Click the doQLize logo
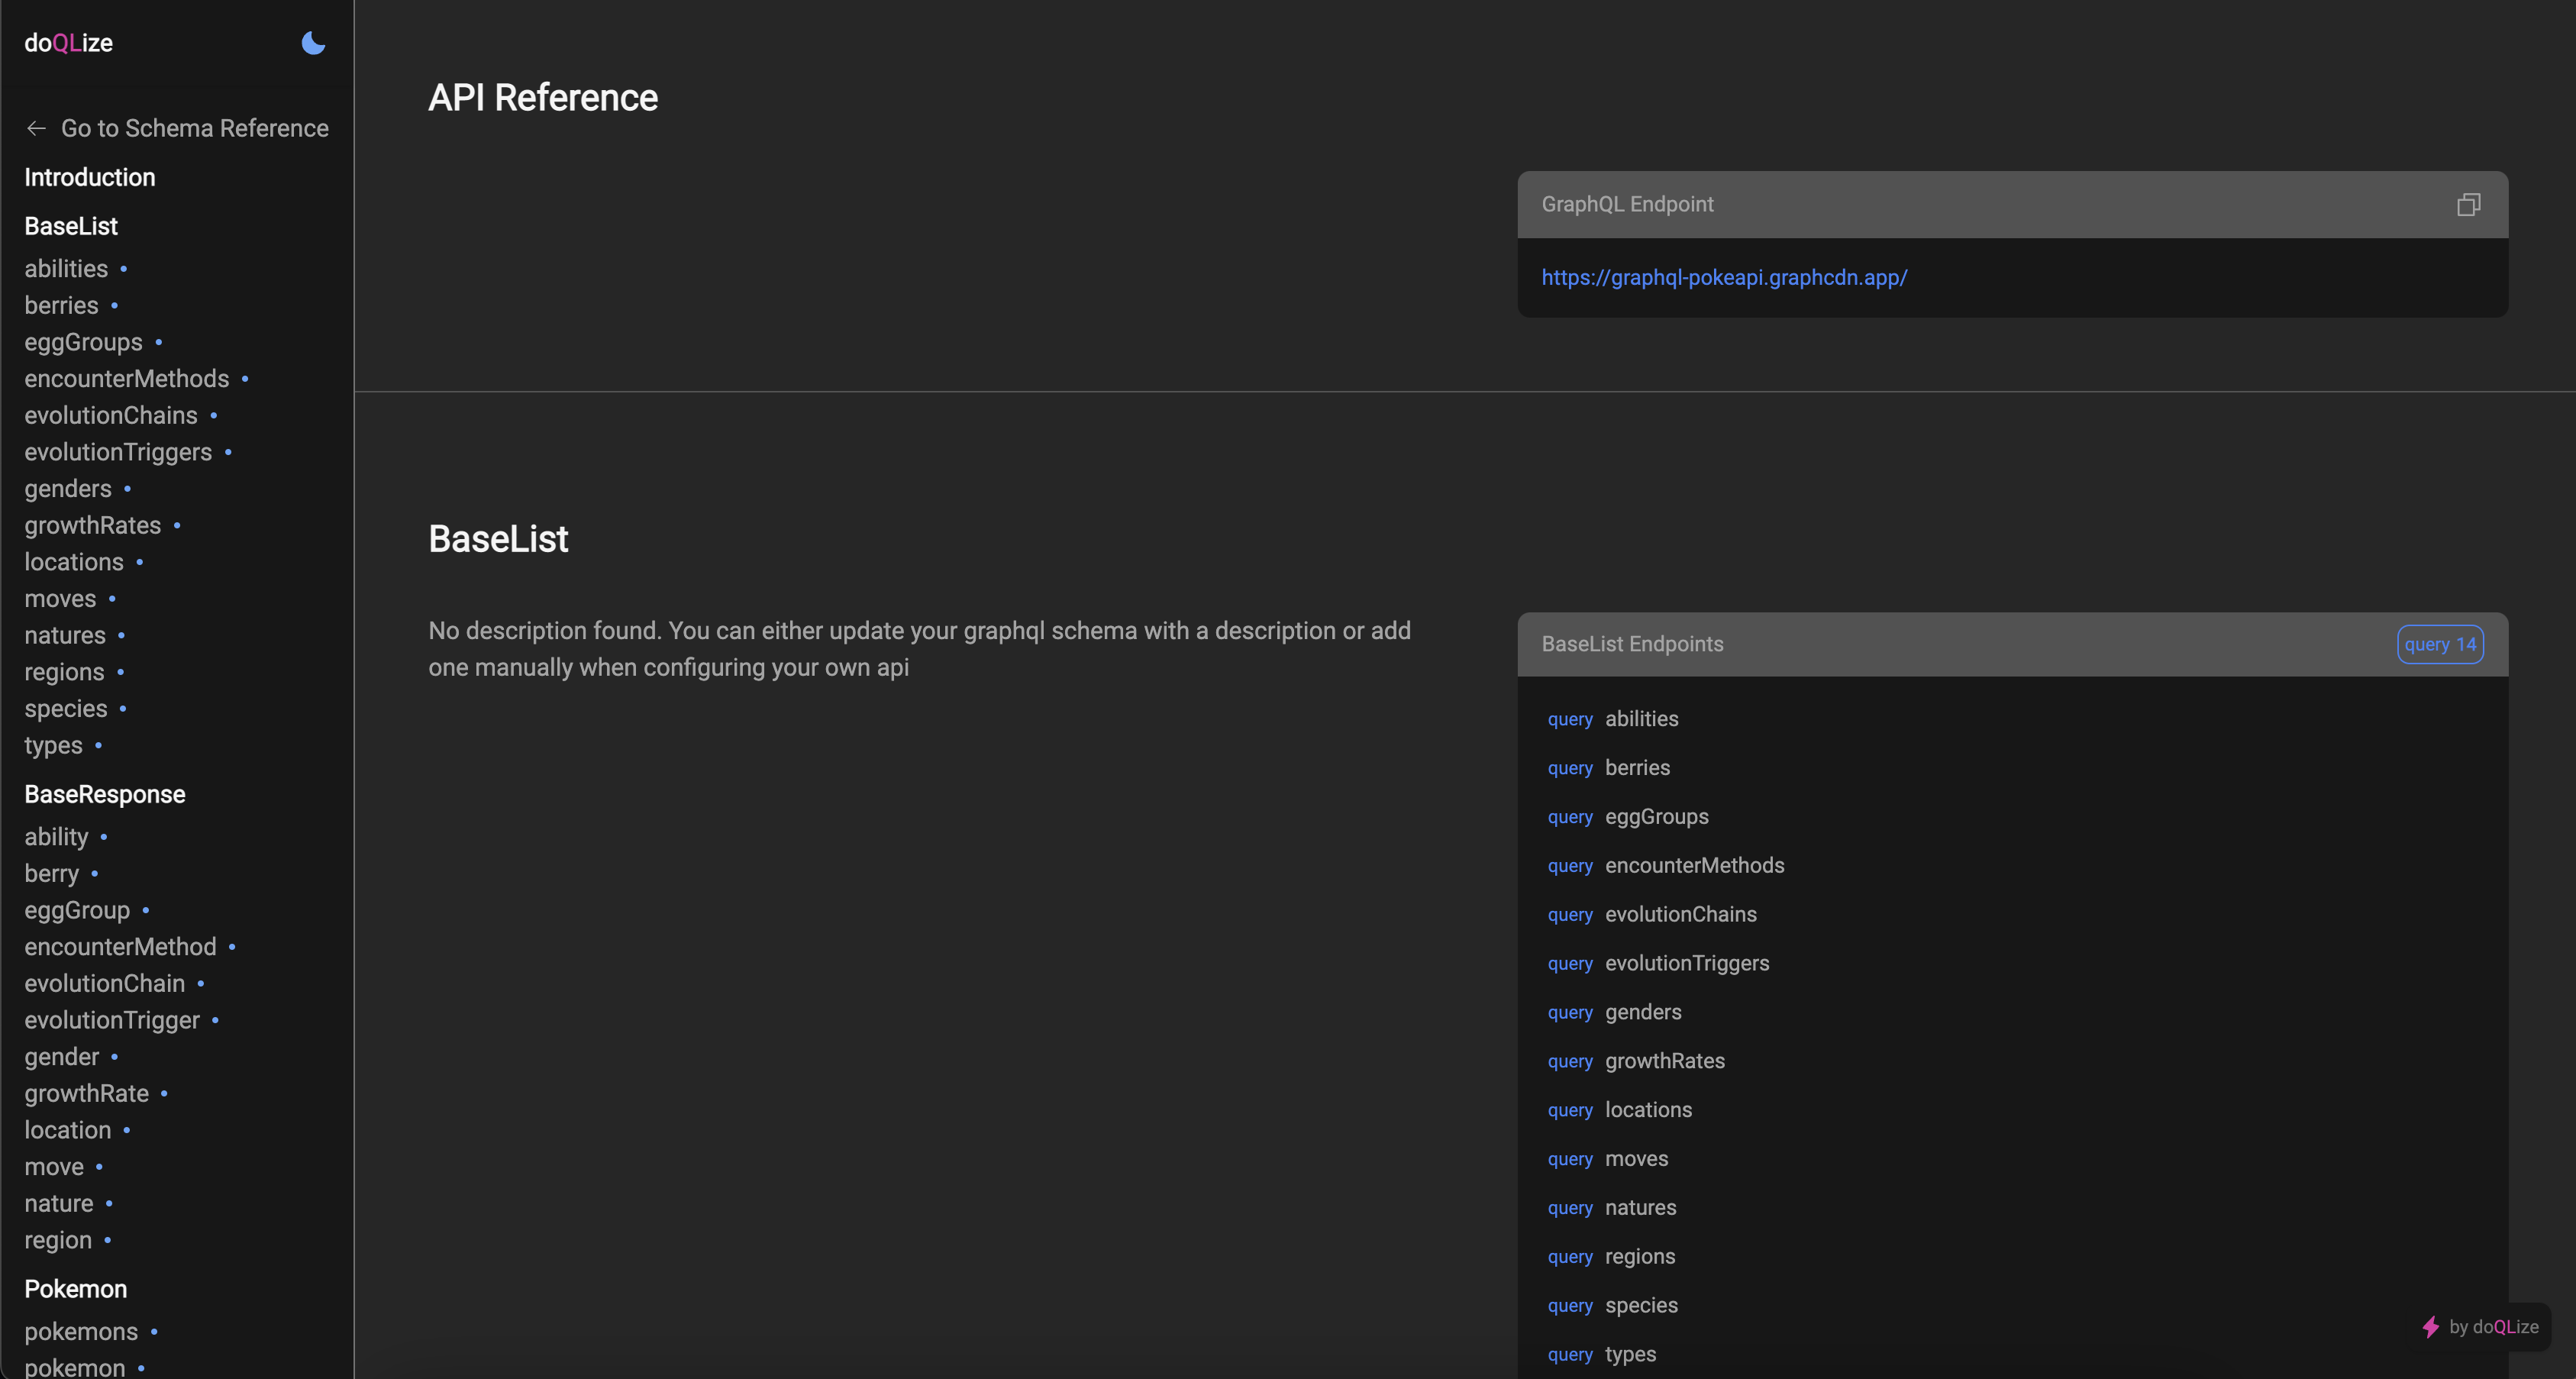This screenshot has height=1379, width=2576. (68, 43)
